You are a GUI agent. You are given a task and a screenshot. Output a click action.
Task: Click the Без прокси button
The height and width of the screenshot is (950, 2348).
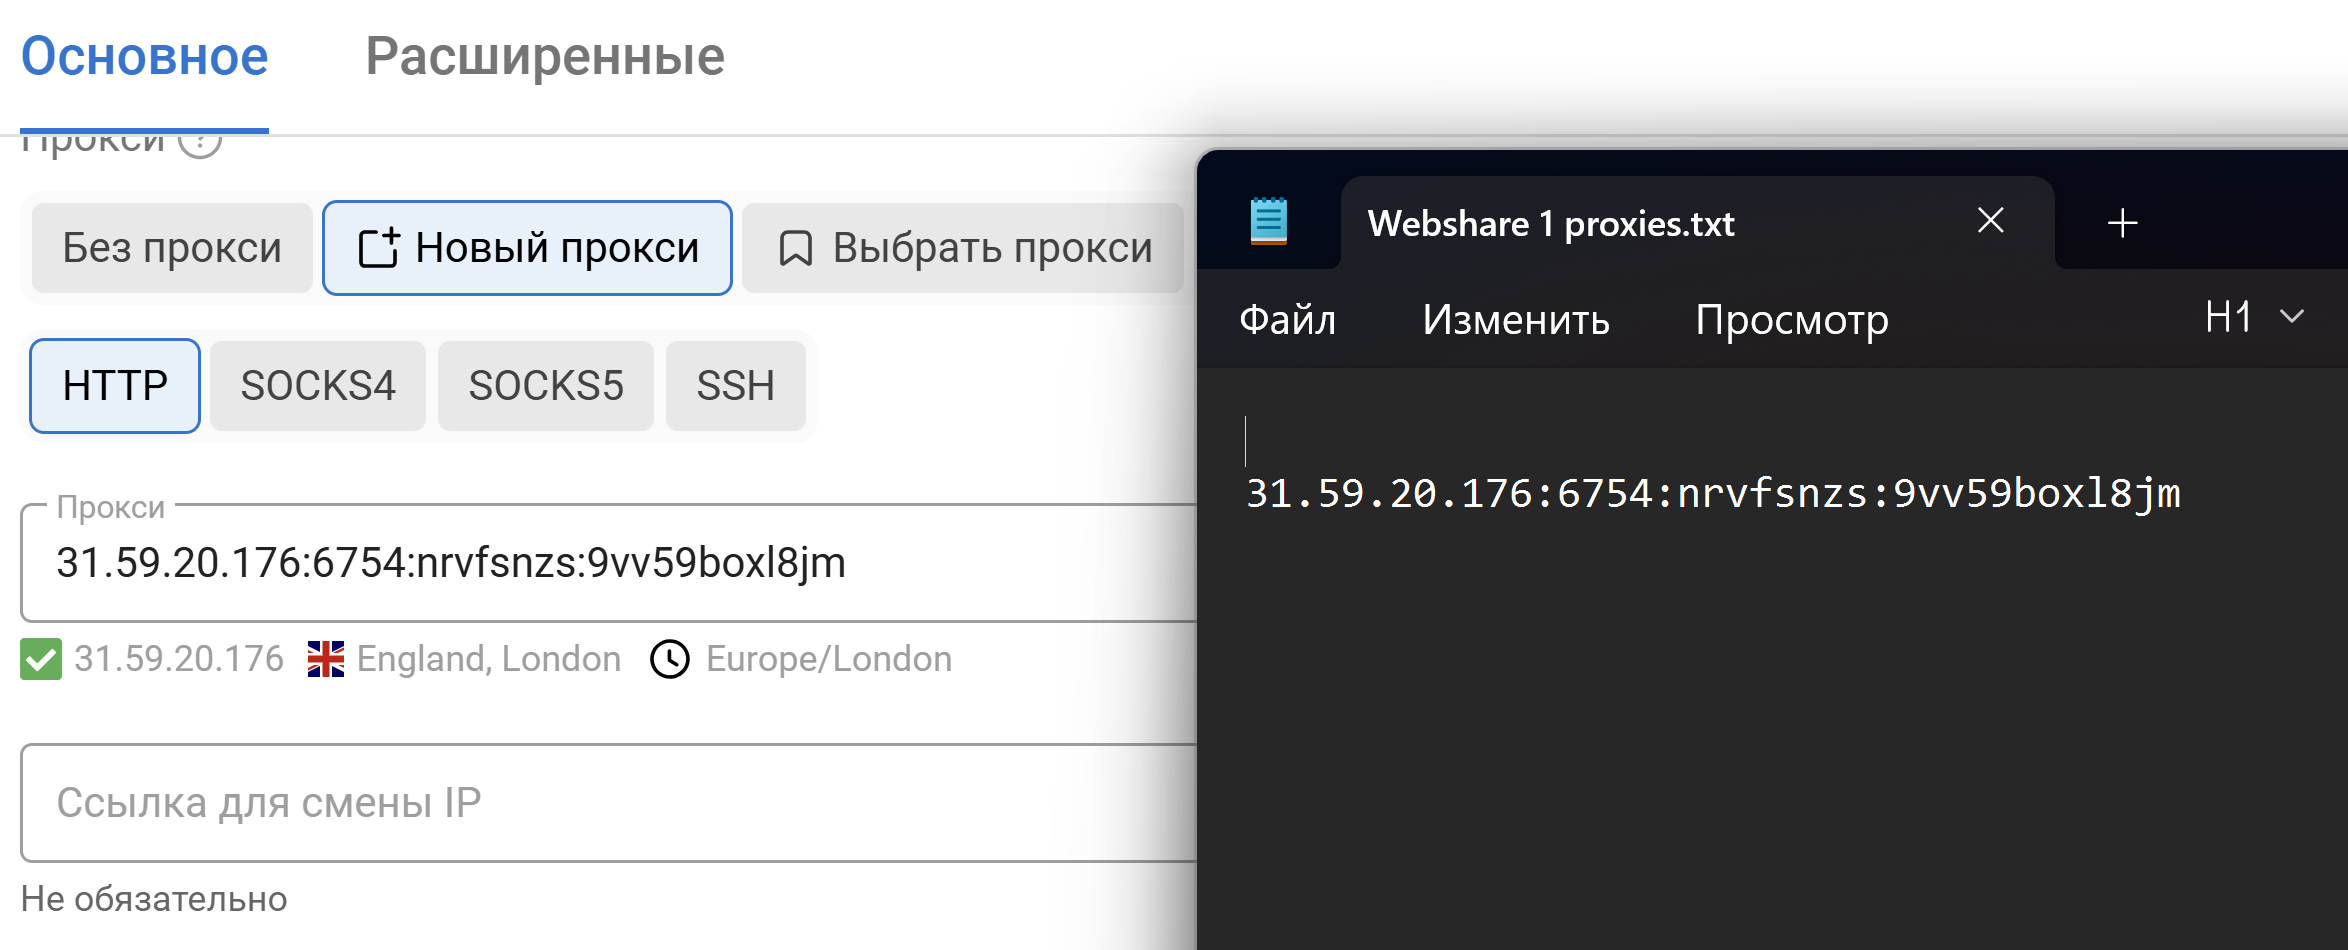point(170,247)
